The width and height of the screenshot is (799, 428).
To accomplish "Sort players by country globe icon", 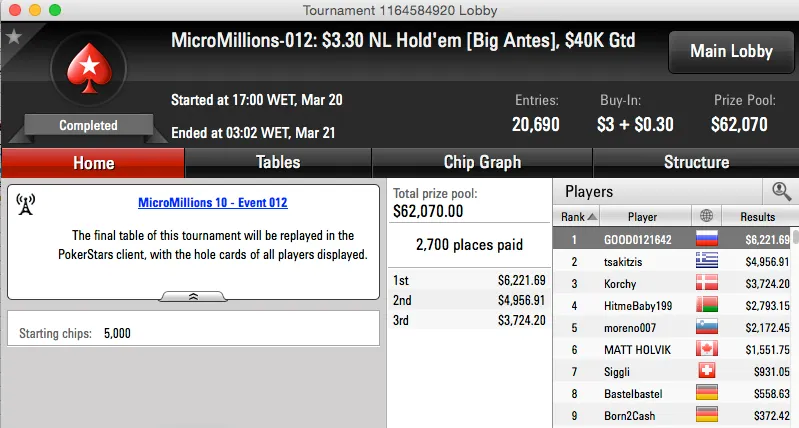I will coord(707,216).
